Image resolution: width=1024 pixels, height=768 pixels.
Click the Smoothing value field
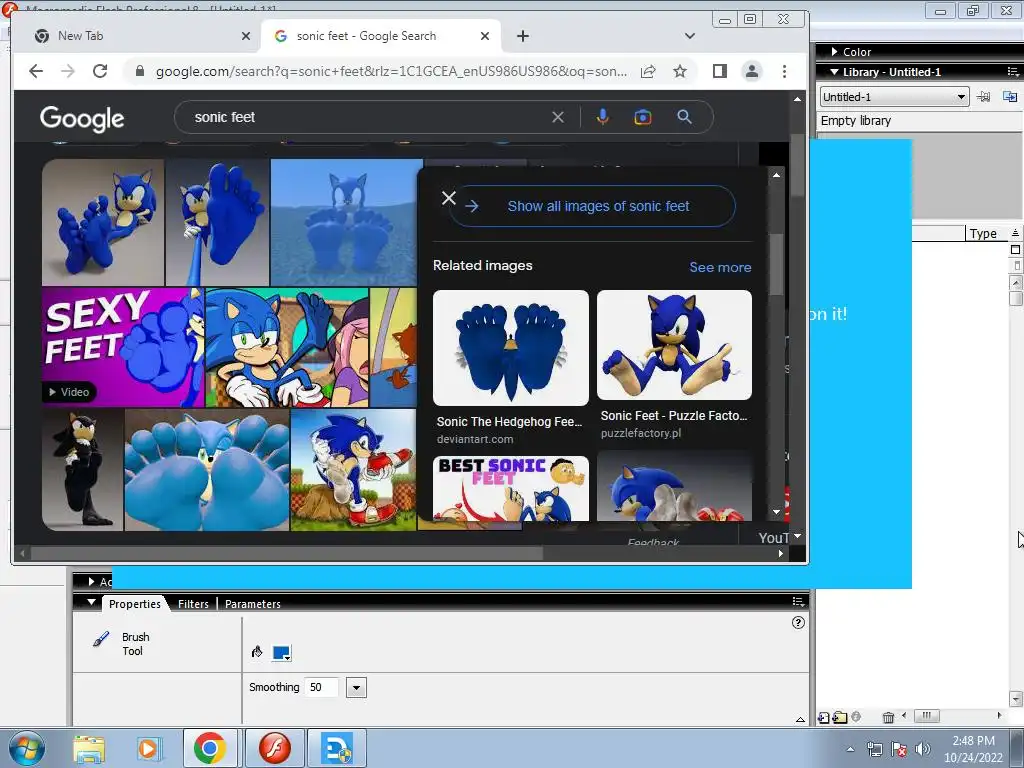(x=323, y=687)
